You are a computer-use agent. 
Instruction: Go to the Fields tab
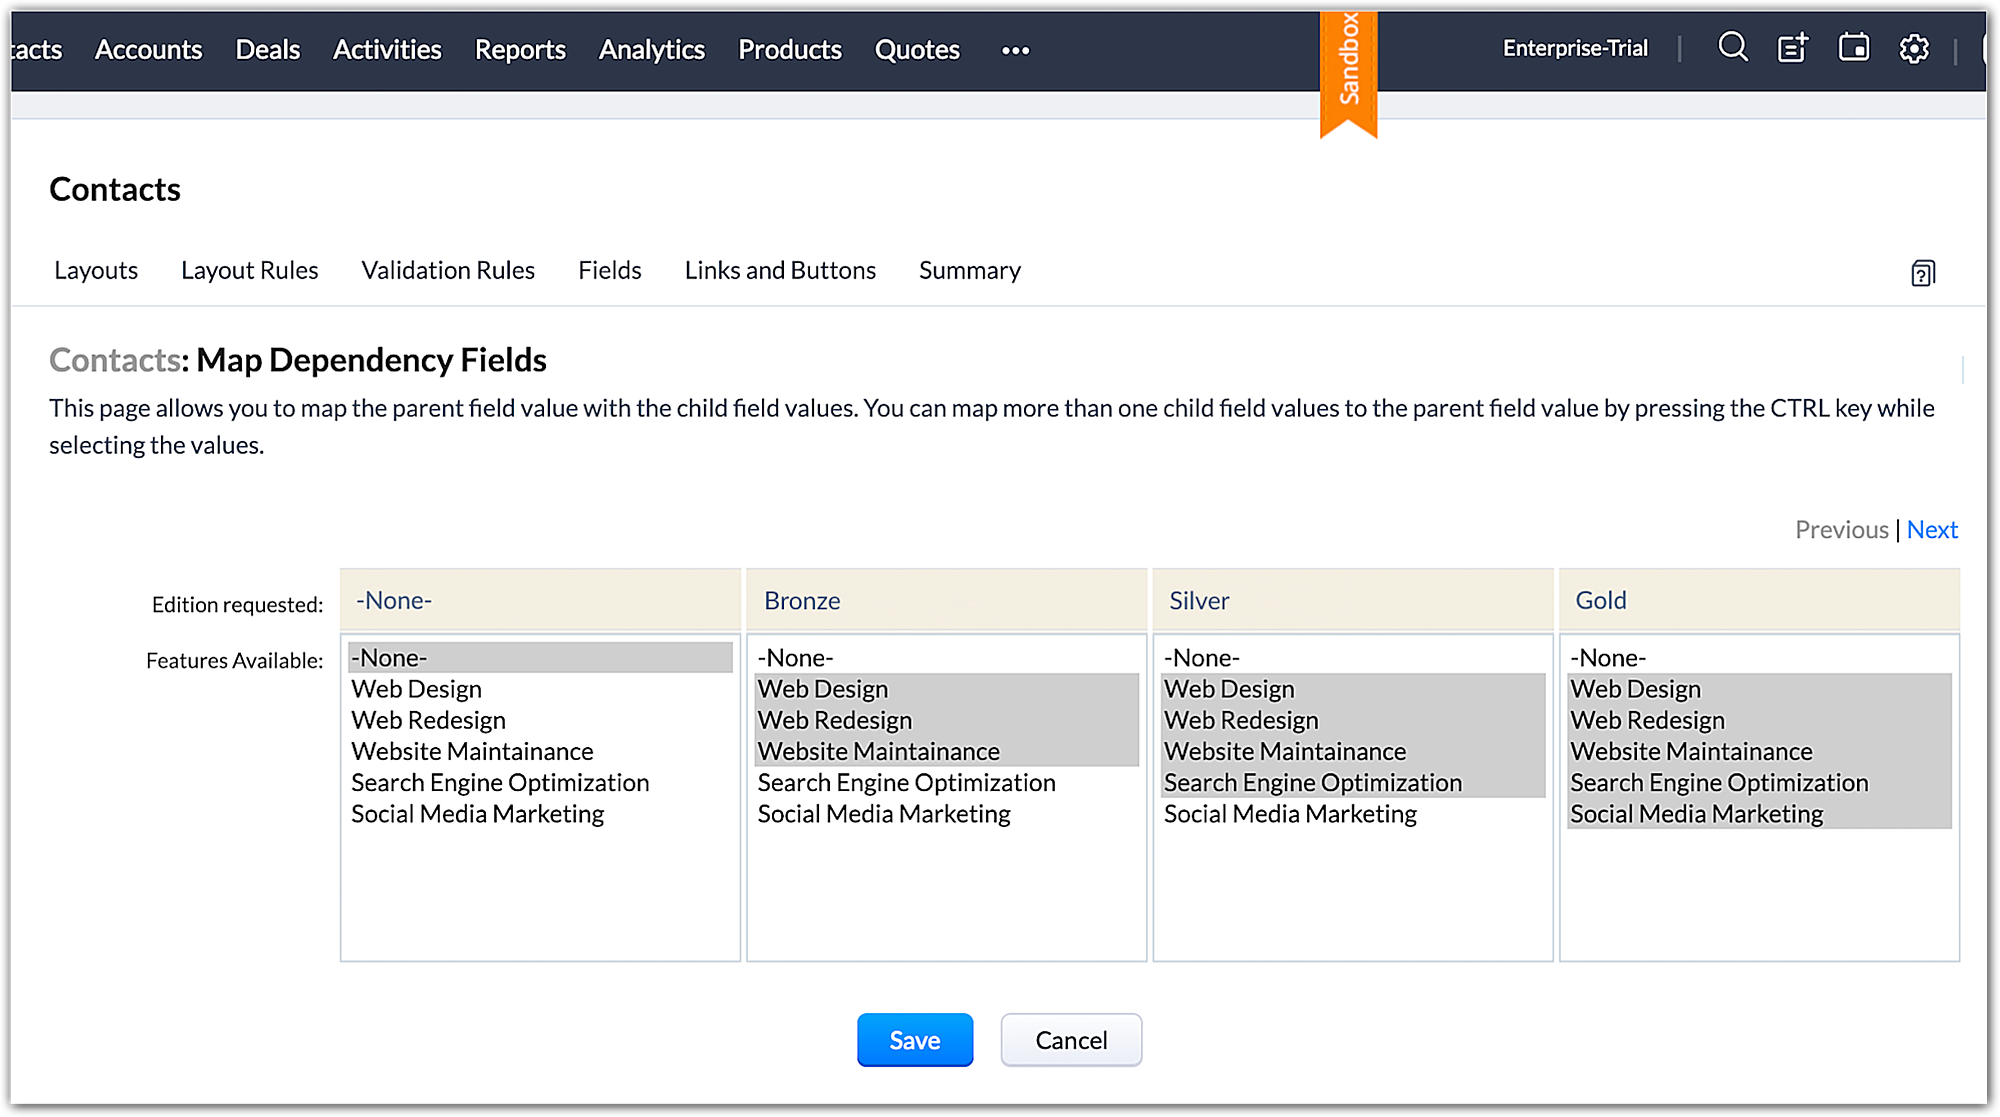pos(609,270)
